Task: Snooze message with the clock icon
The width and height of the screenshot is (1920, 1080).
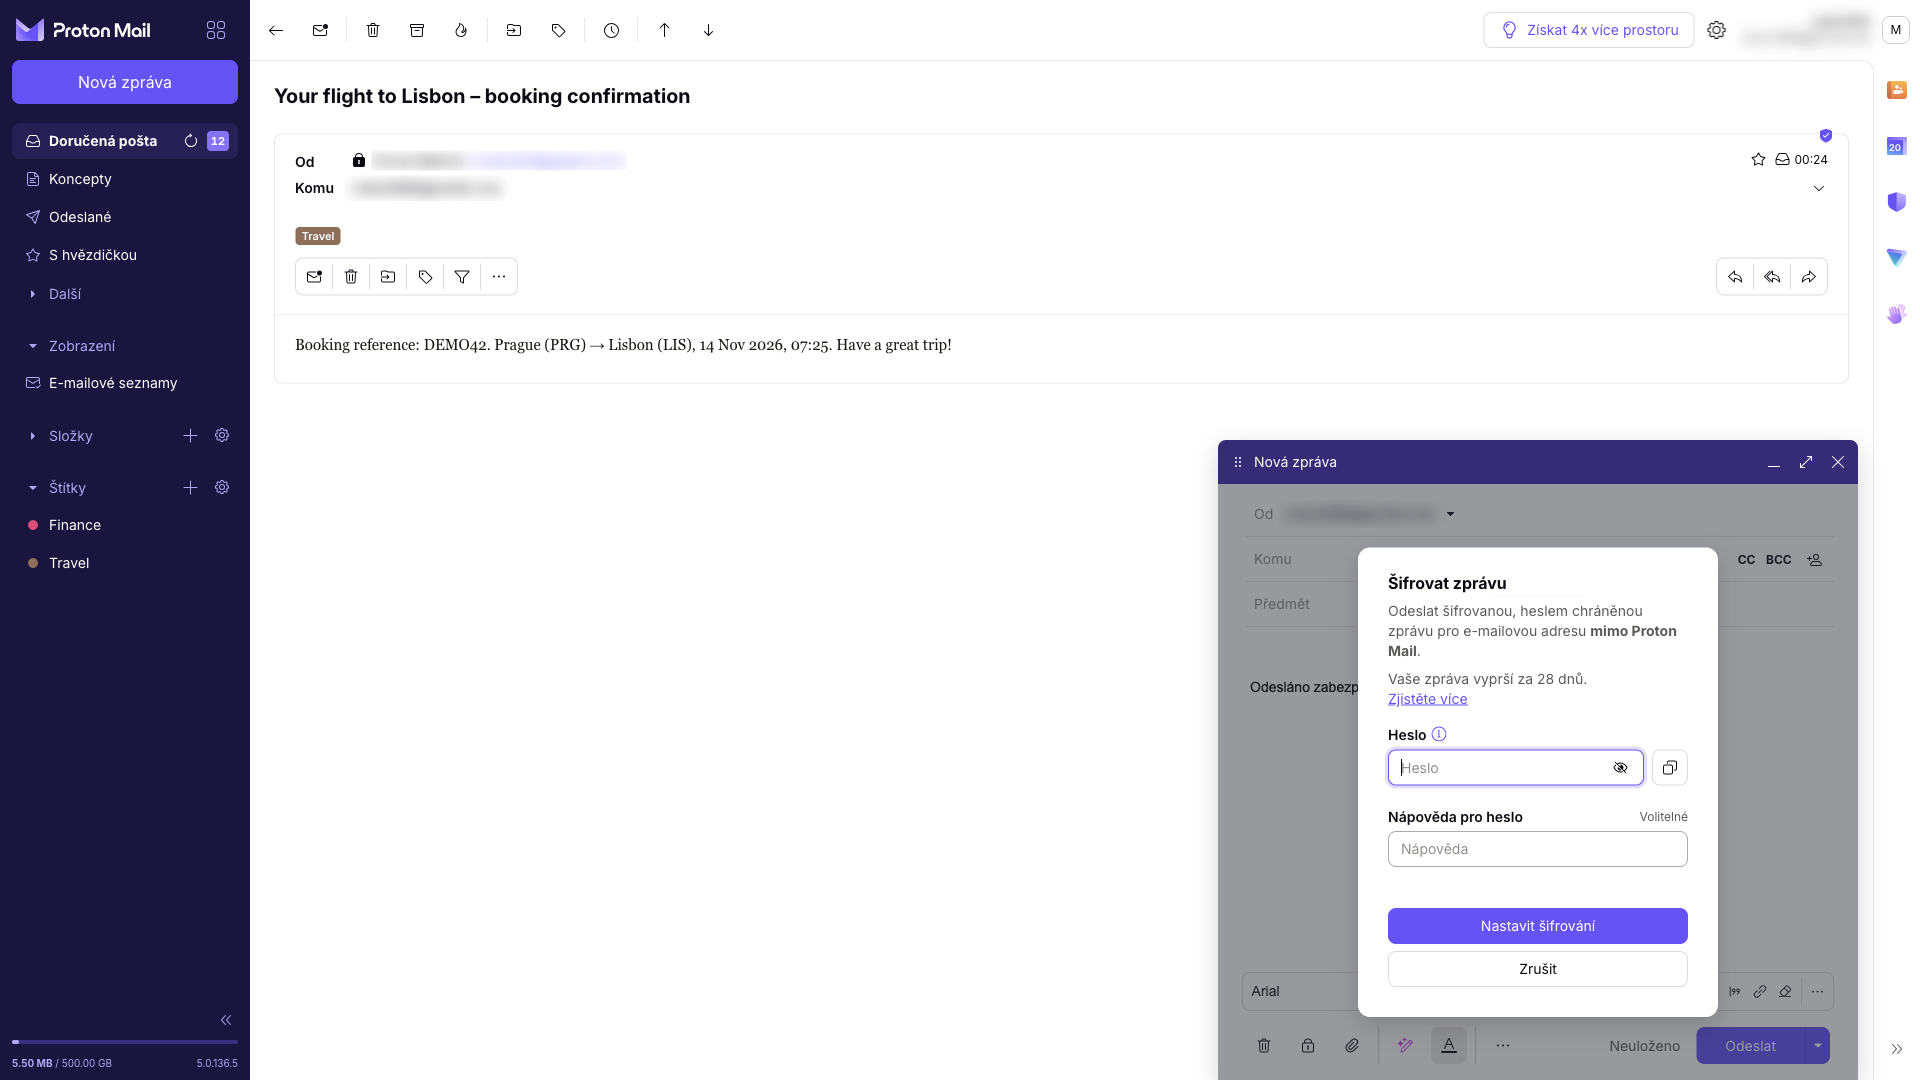Action: [611, 30]
